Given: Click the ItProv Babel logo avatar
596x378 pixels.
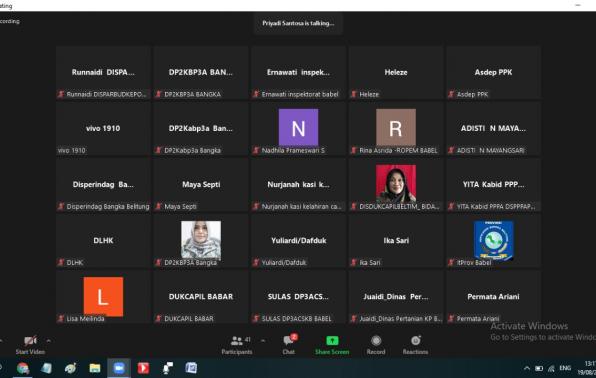Looking at the screenshot, I should point(493,240).
